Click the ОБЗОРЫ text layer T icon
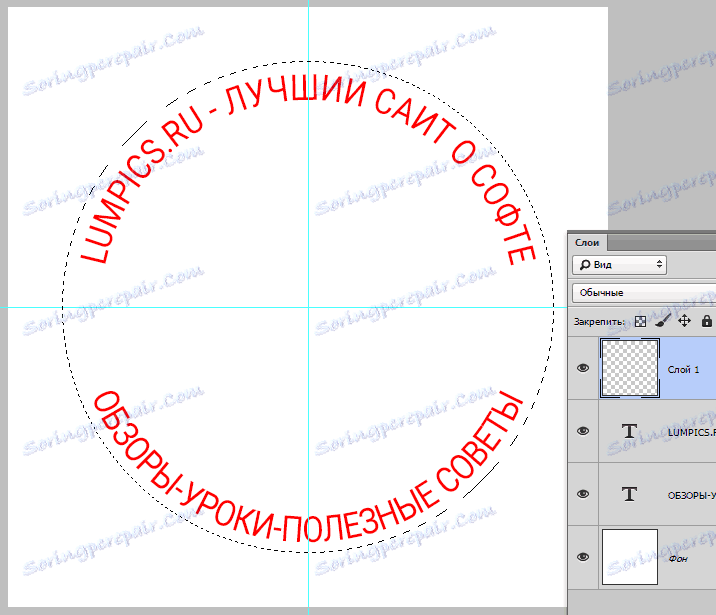This screenshot has width=716, height=615. [629, 494]
